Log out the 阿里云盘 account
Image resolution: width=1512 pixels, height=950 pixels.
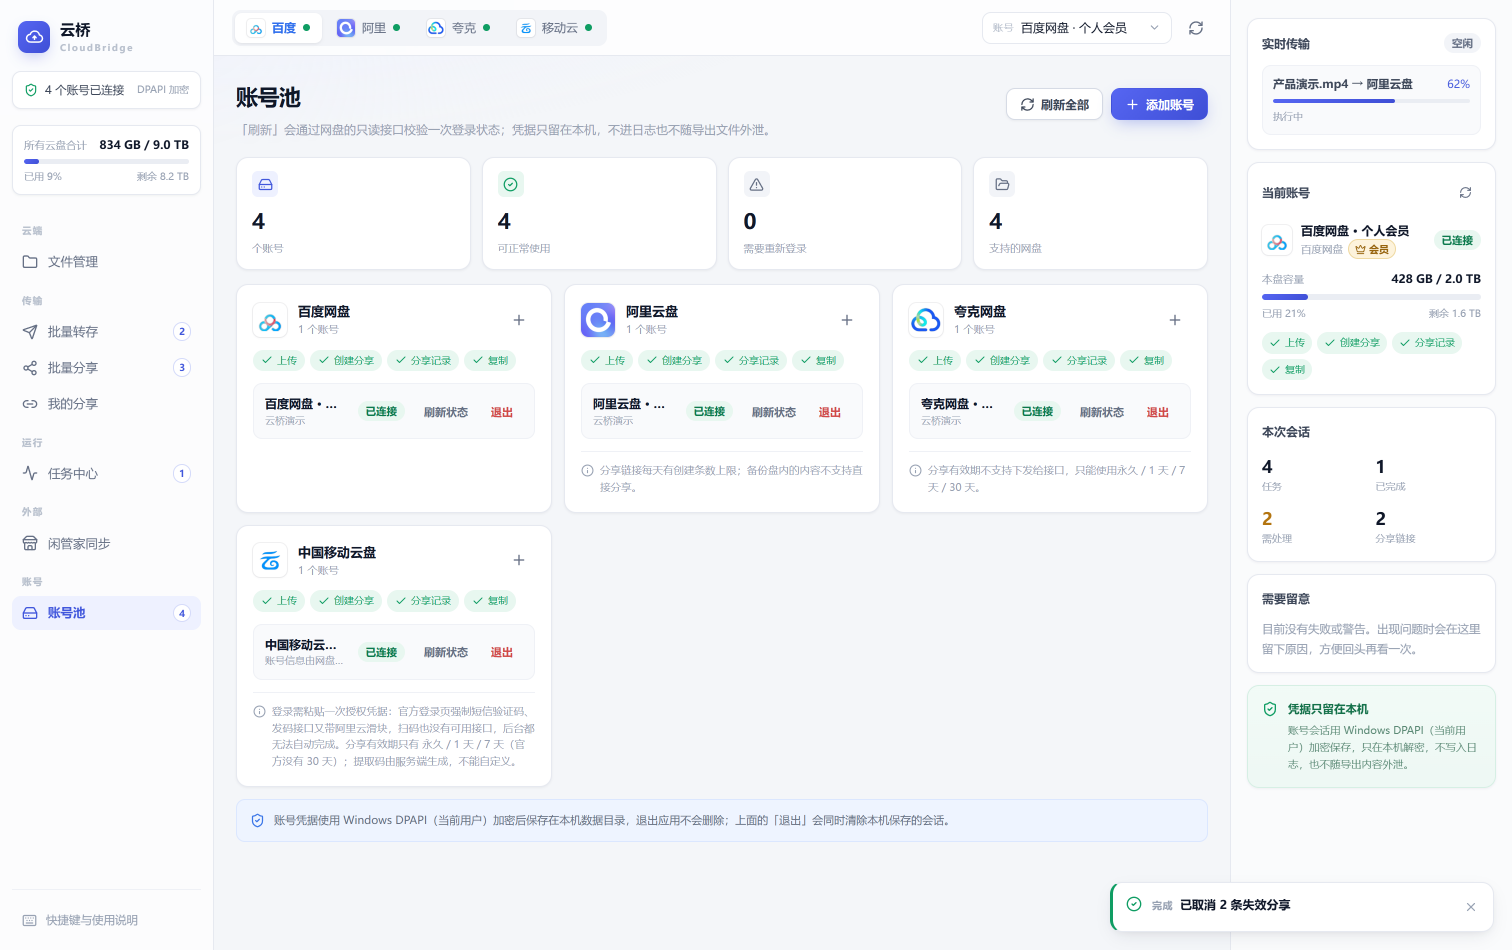pyautogui.click(x=830, y=412)
